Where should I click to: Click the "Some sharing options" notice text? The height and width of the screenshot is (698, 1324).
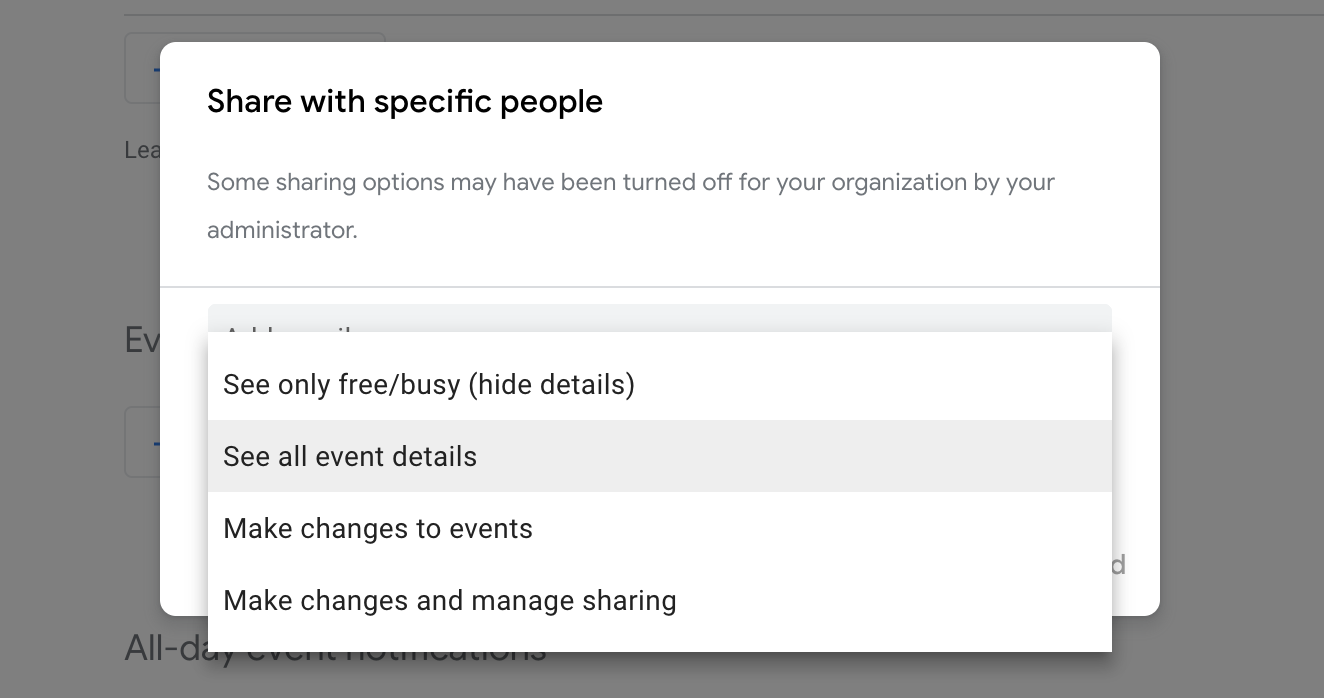[630, 183]
